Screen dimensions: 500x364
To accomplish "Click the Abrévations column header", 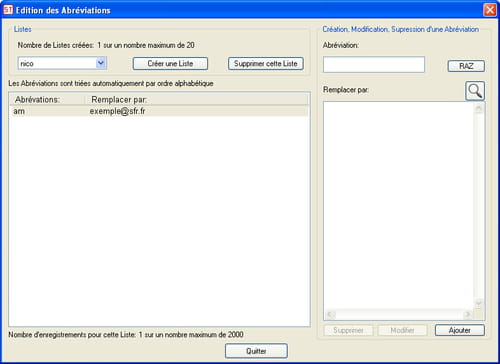I will [47, 100].
